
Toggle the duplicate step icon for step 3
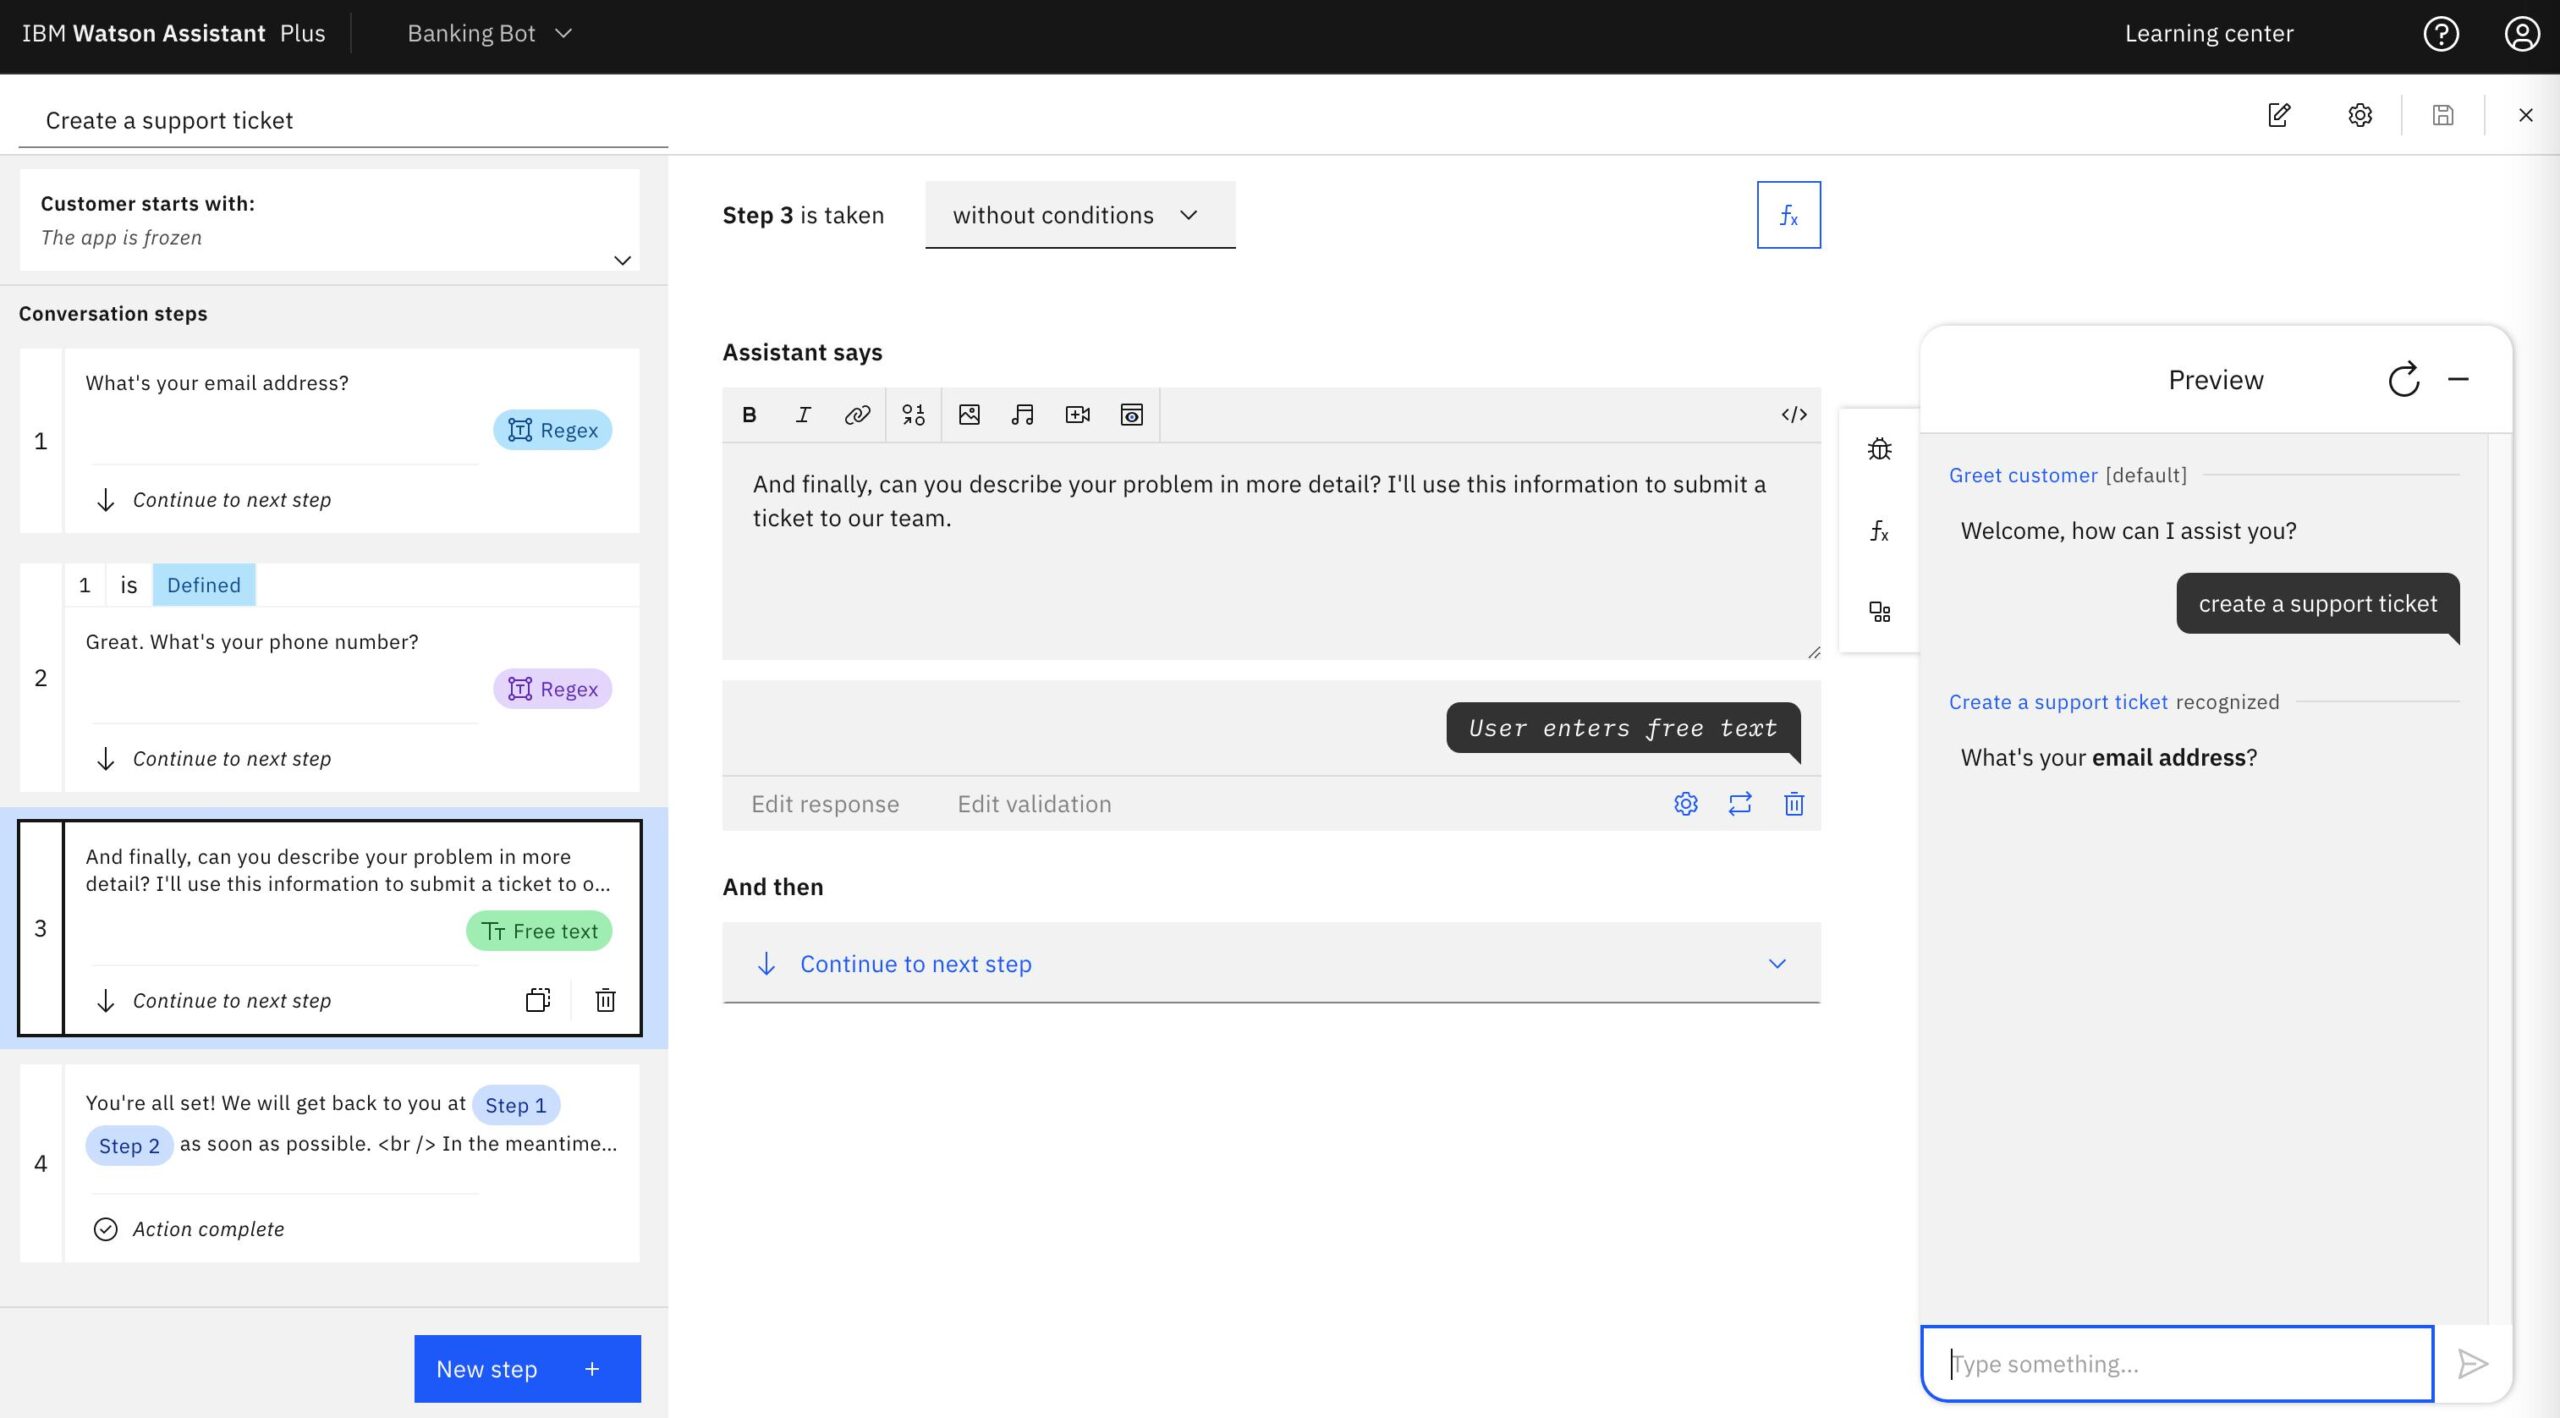[536, 999]
